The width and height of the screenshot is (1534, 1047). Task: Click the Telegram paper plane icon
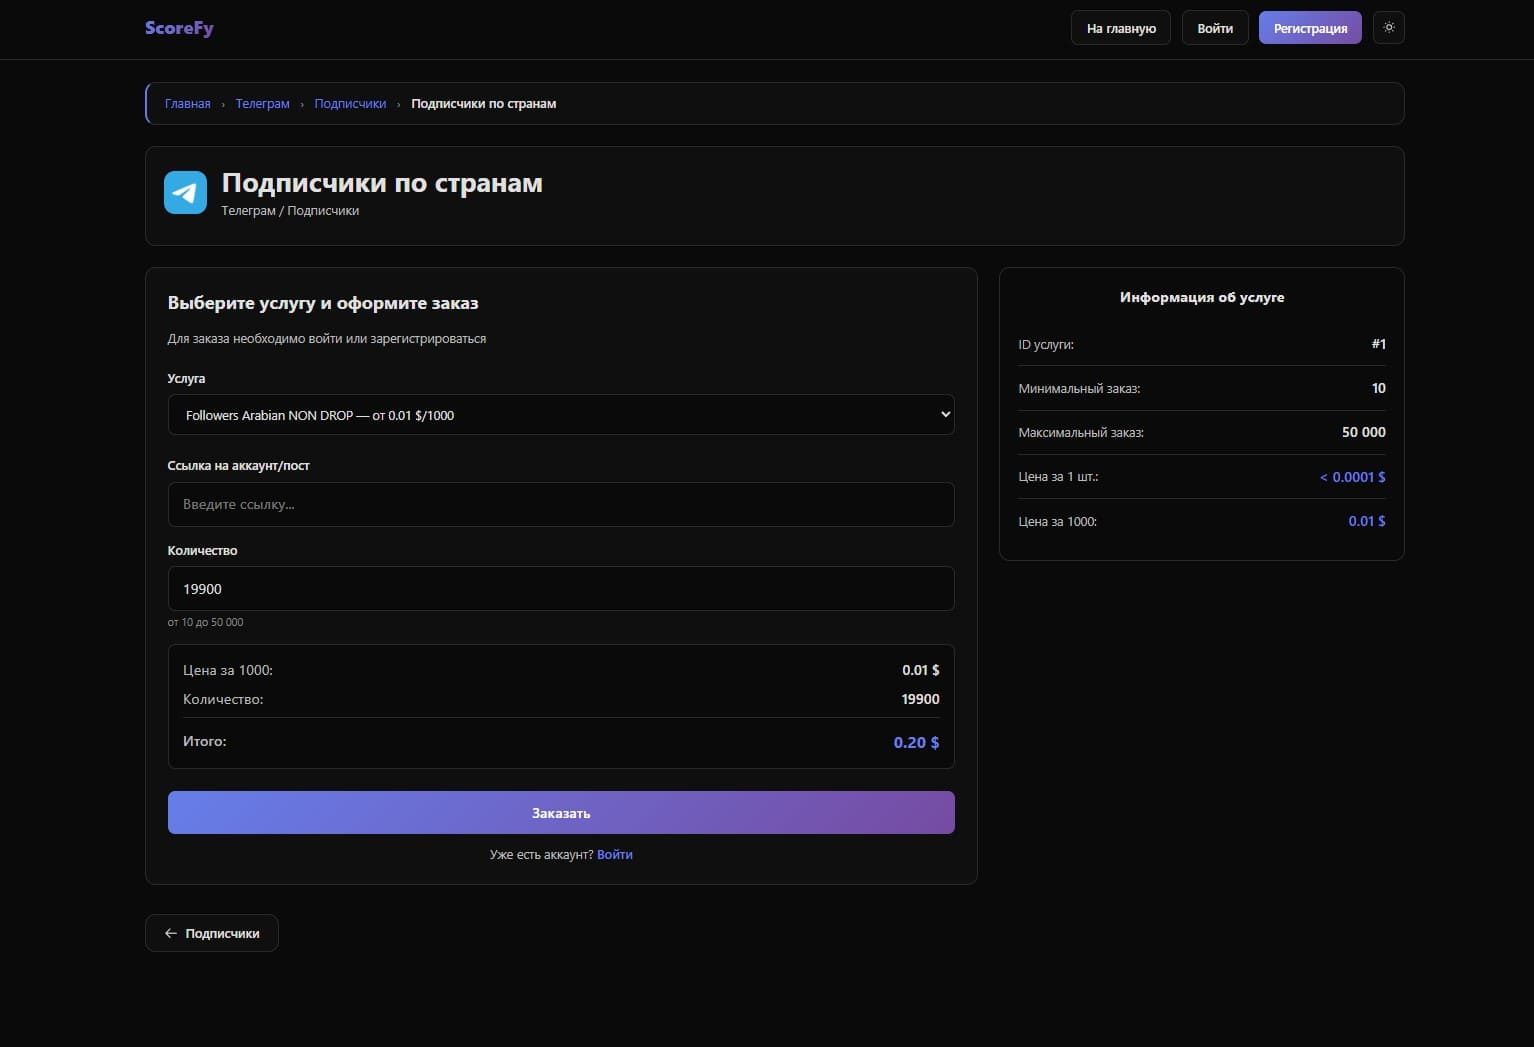click(x=185, y=192)
